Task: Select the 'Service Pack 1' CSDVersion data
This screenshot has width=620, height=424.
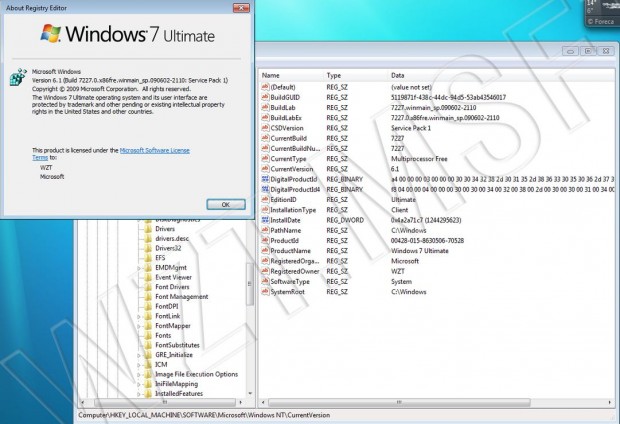Action: tap(411, 128)
